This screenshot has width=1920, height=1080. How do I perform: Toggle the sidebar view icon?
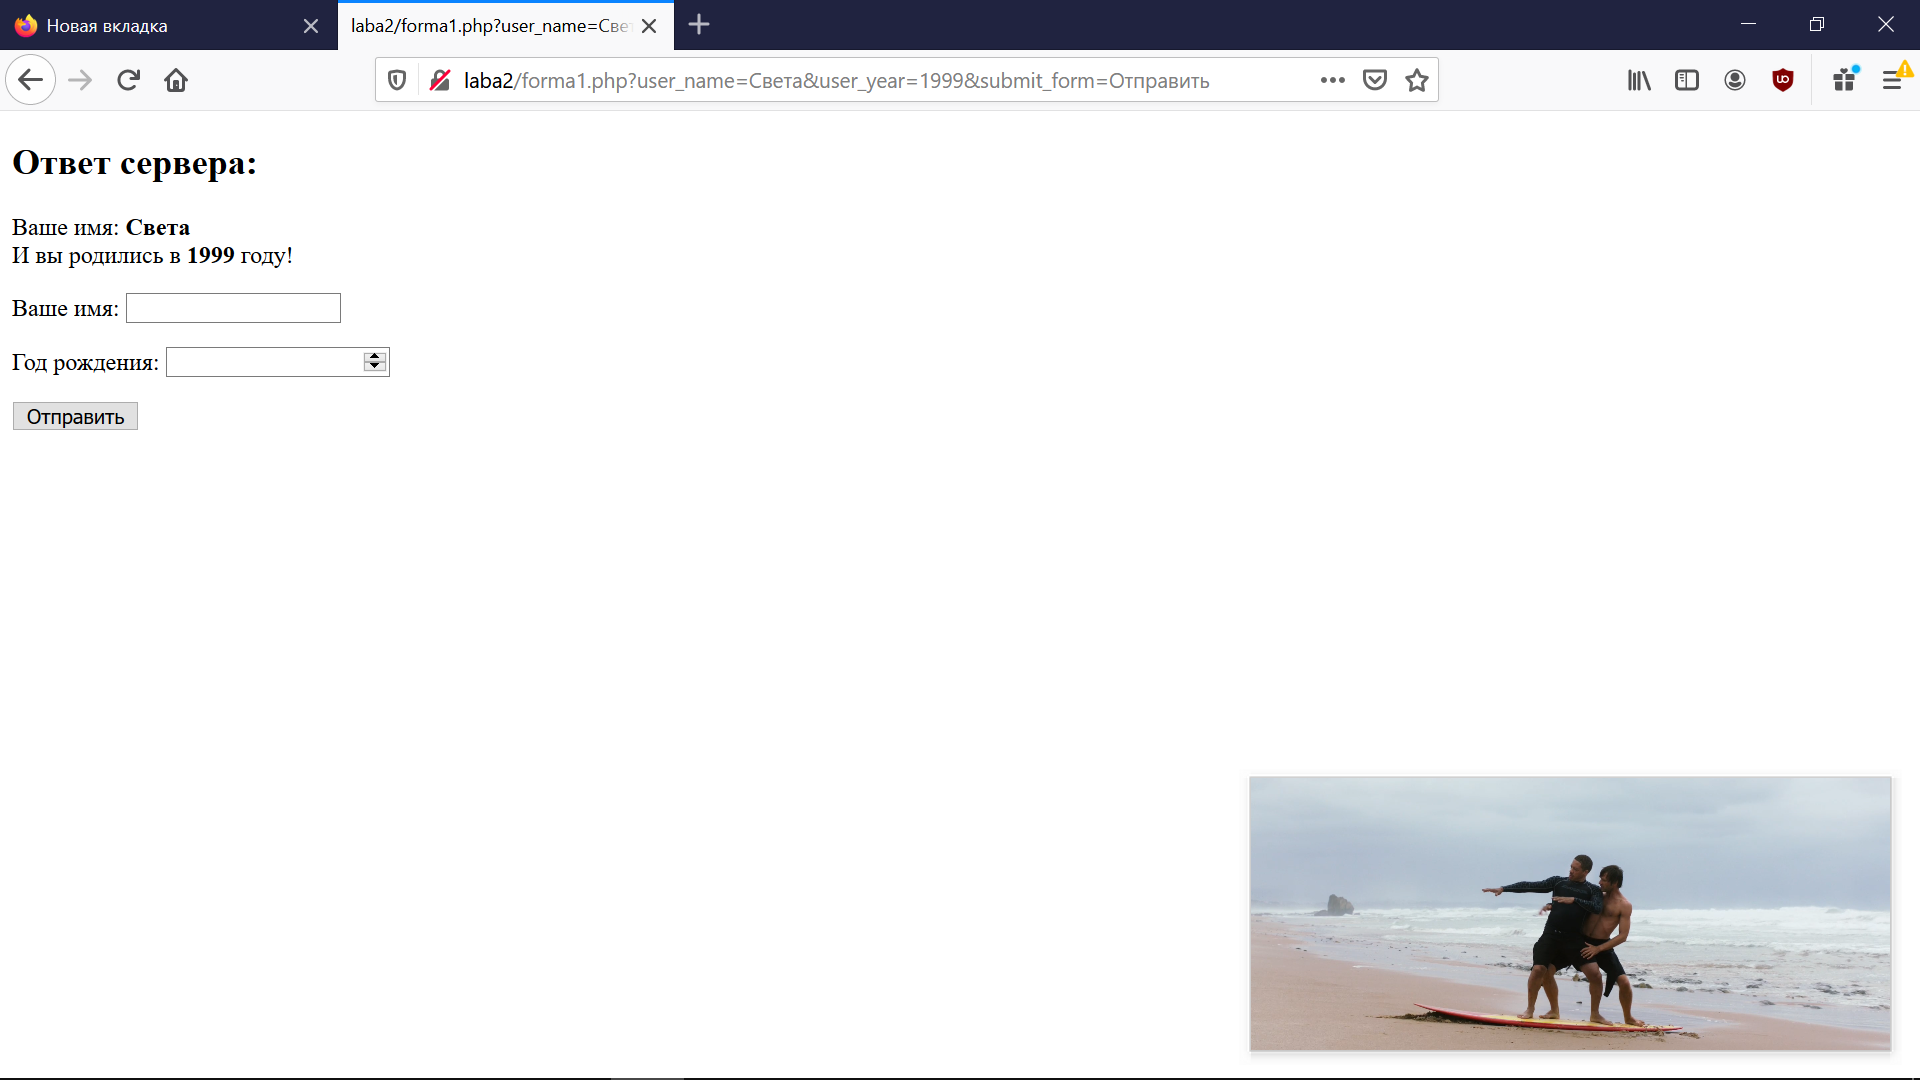click(x=1687, y=80)
